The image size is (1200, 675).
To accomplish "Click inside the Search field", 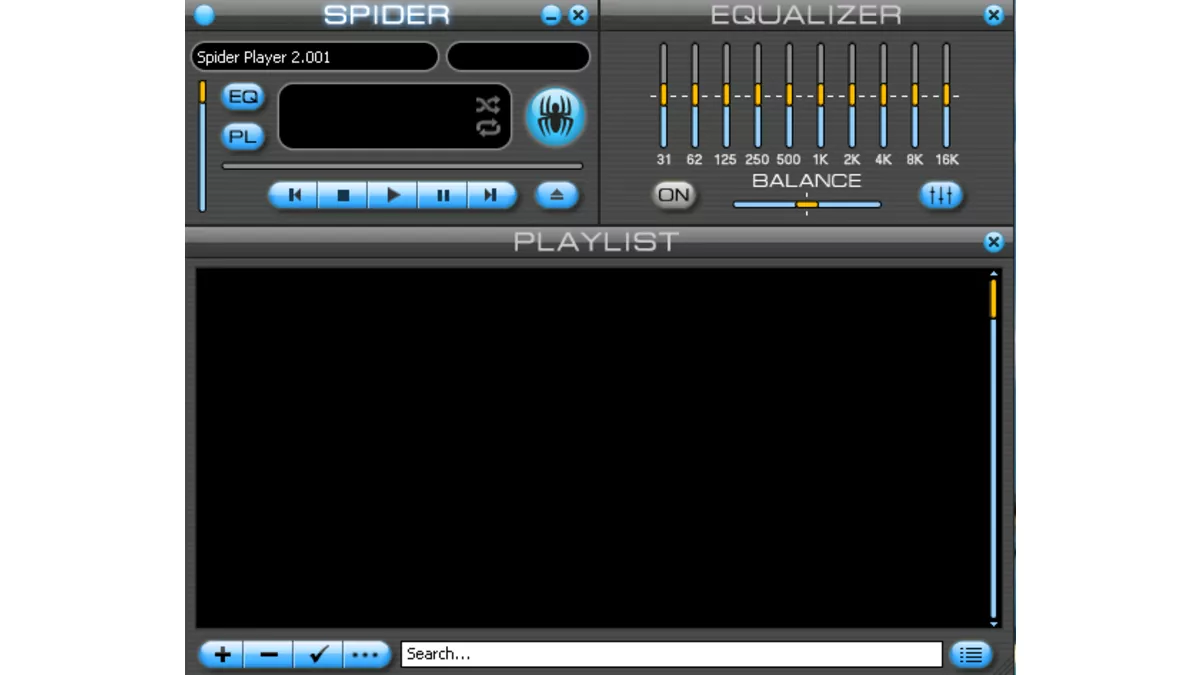I will point(670,654).
